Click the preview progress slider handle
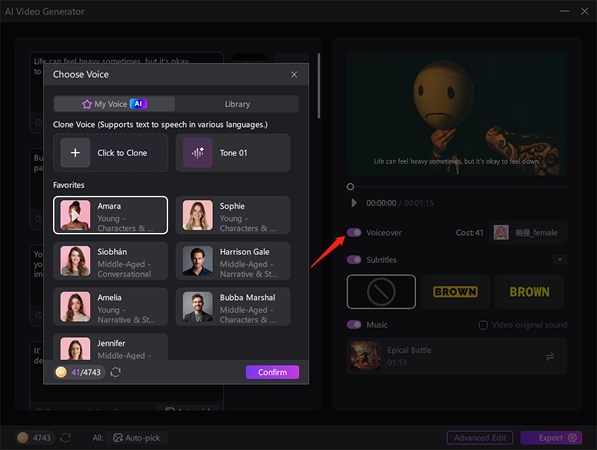Image resolution: width=597 pixels, height=450 pixels. 350,187
